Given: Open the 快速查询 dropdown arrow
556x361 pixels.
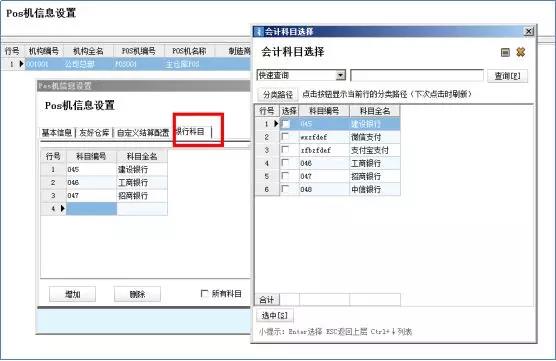Looking at the screenshot, I should [x=340, y=75].
